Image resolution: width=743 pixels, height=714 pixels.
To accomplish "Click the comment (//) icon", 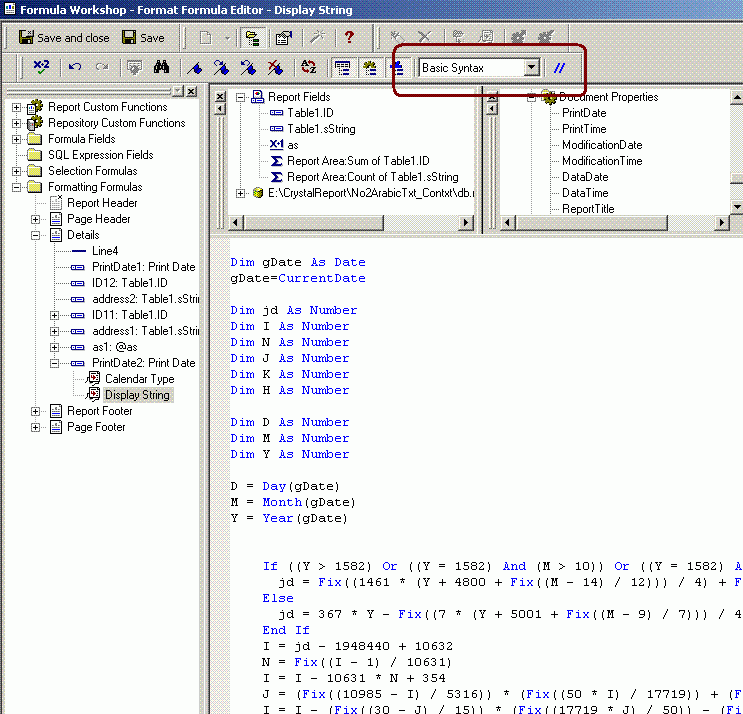I will (559, 68).
